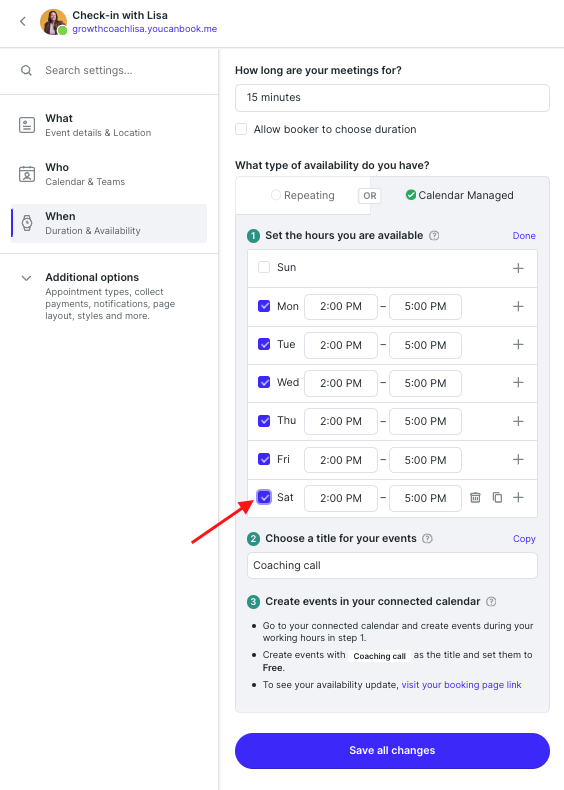Click the back arrow icon in header
This screenshot has width=564, height=790.
pos(23,21)
